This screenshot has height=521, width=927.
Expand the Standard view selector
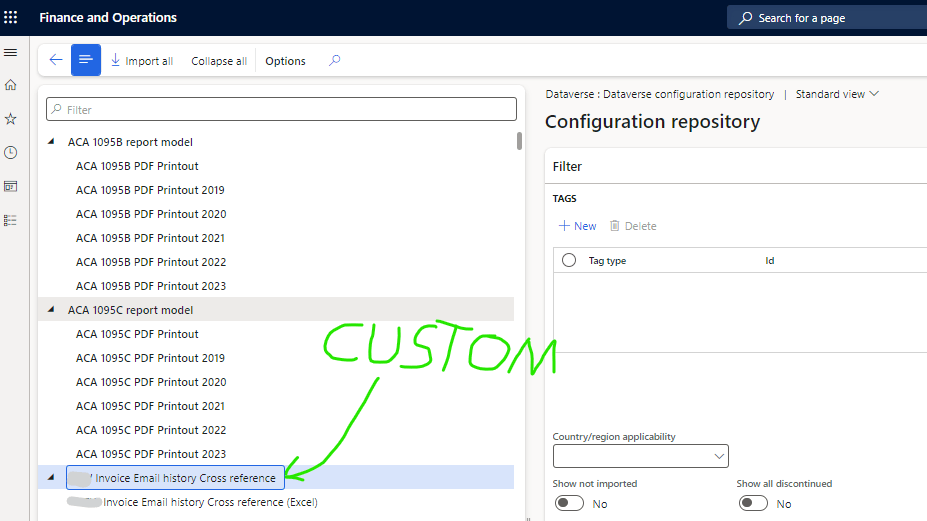837,94
